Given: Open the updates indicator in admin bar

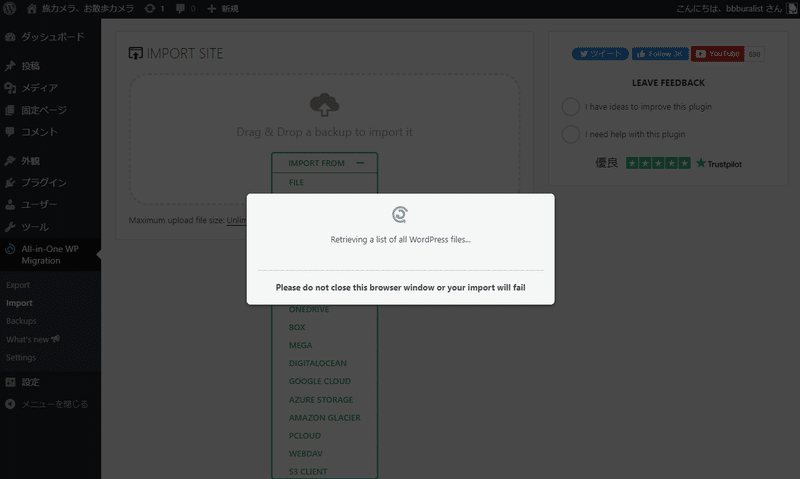Looking at the screenshot, I should tap(154, 8).
